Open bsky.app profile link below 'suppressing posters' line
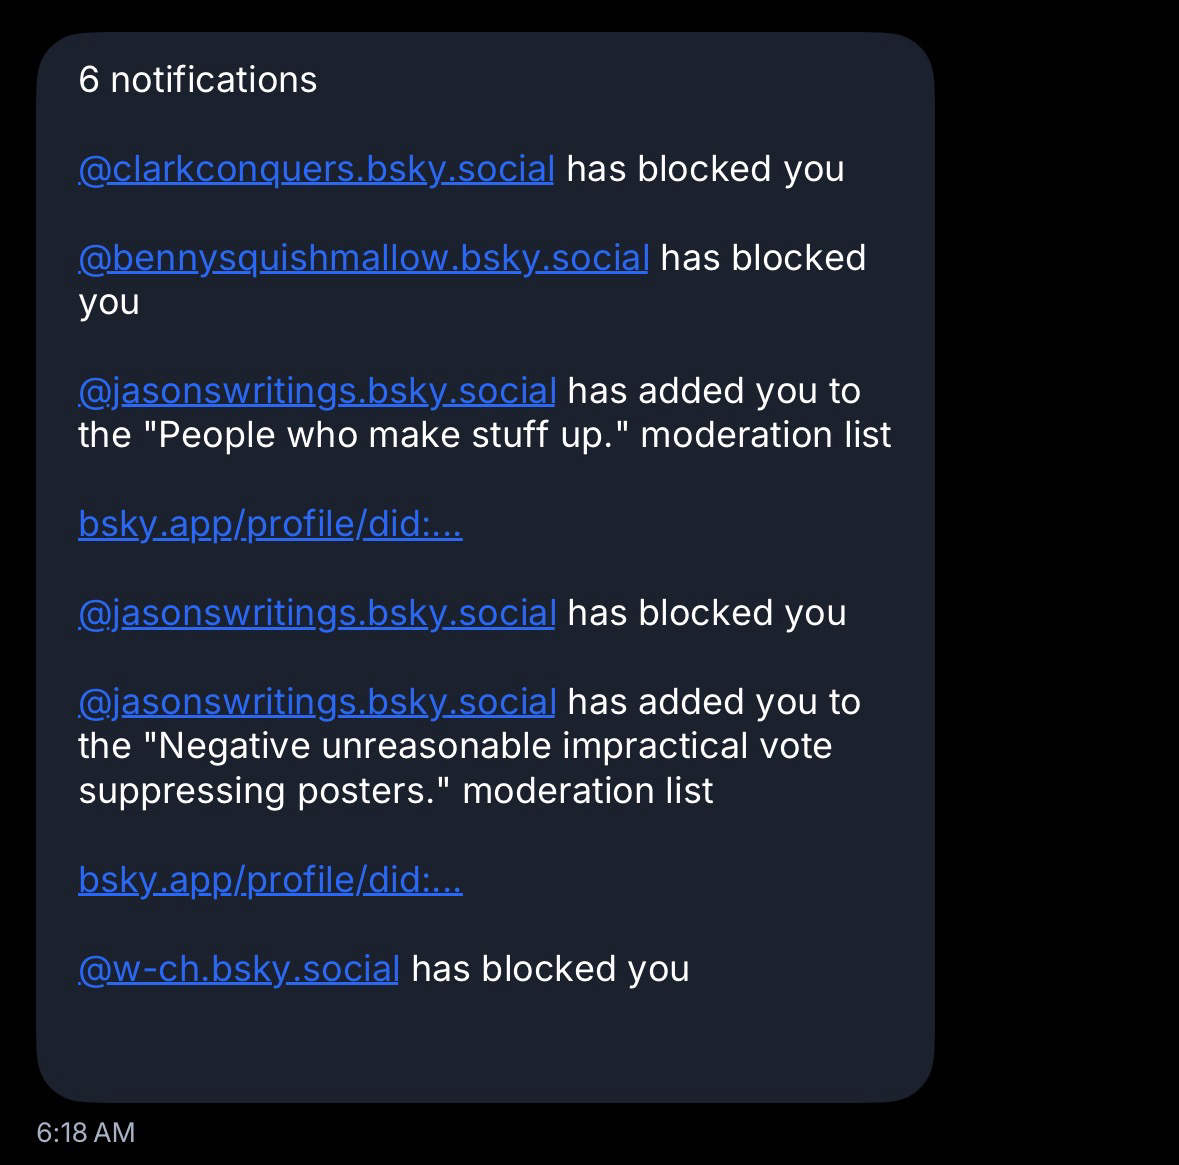Viewport: 1179px width, 1165px height. 270,879
